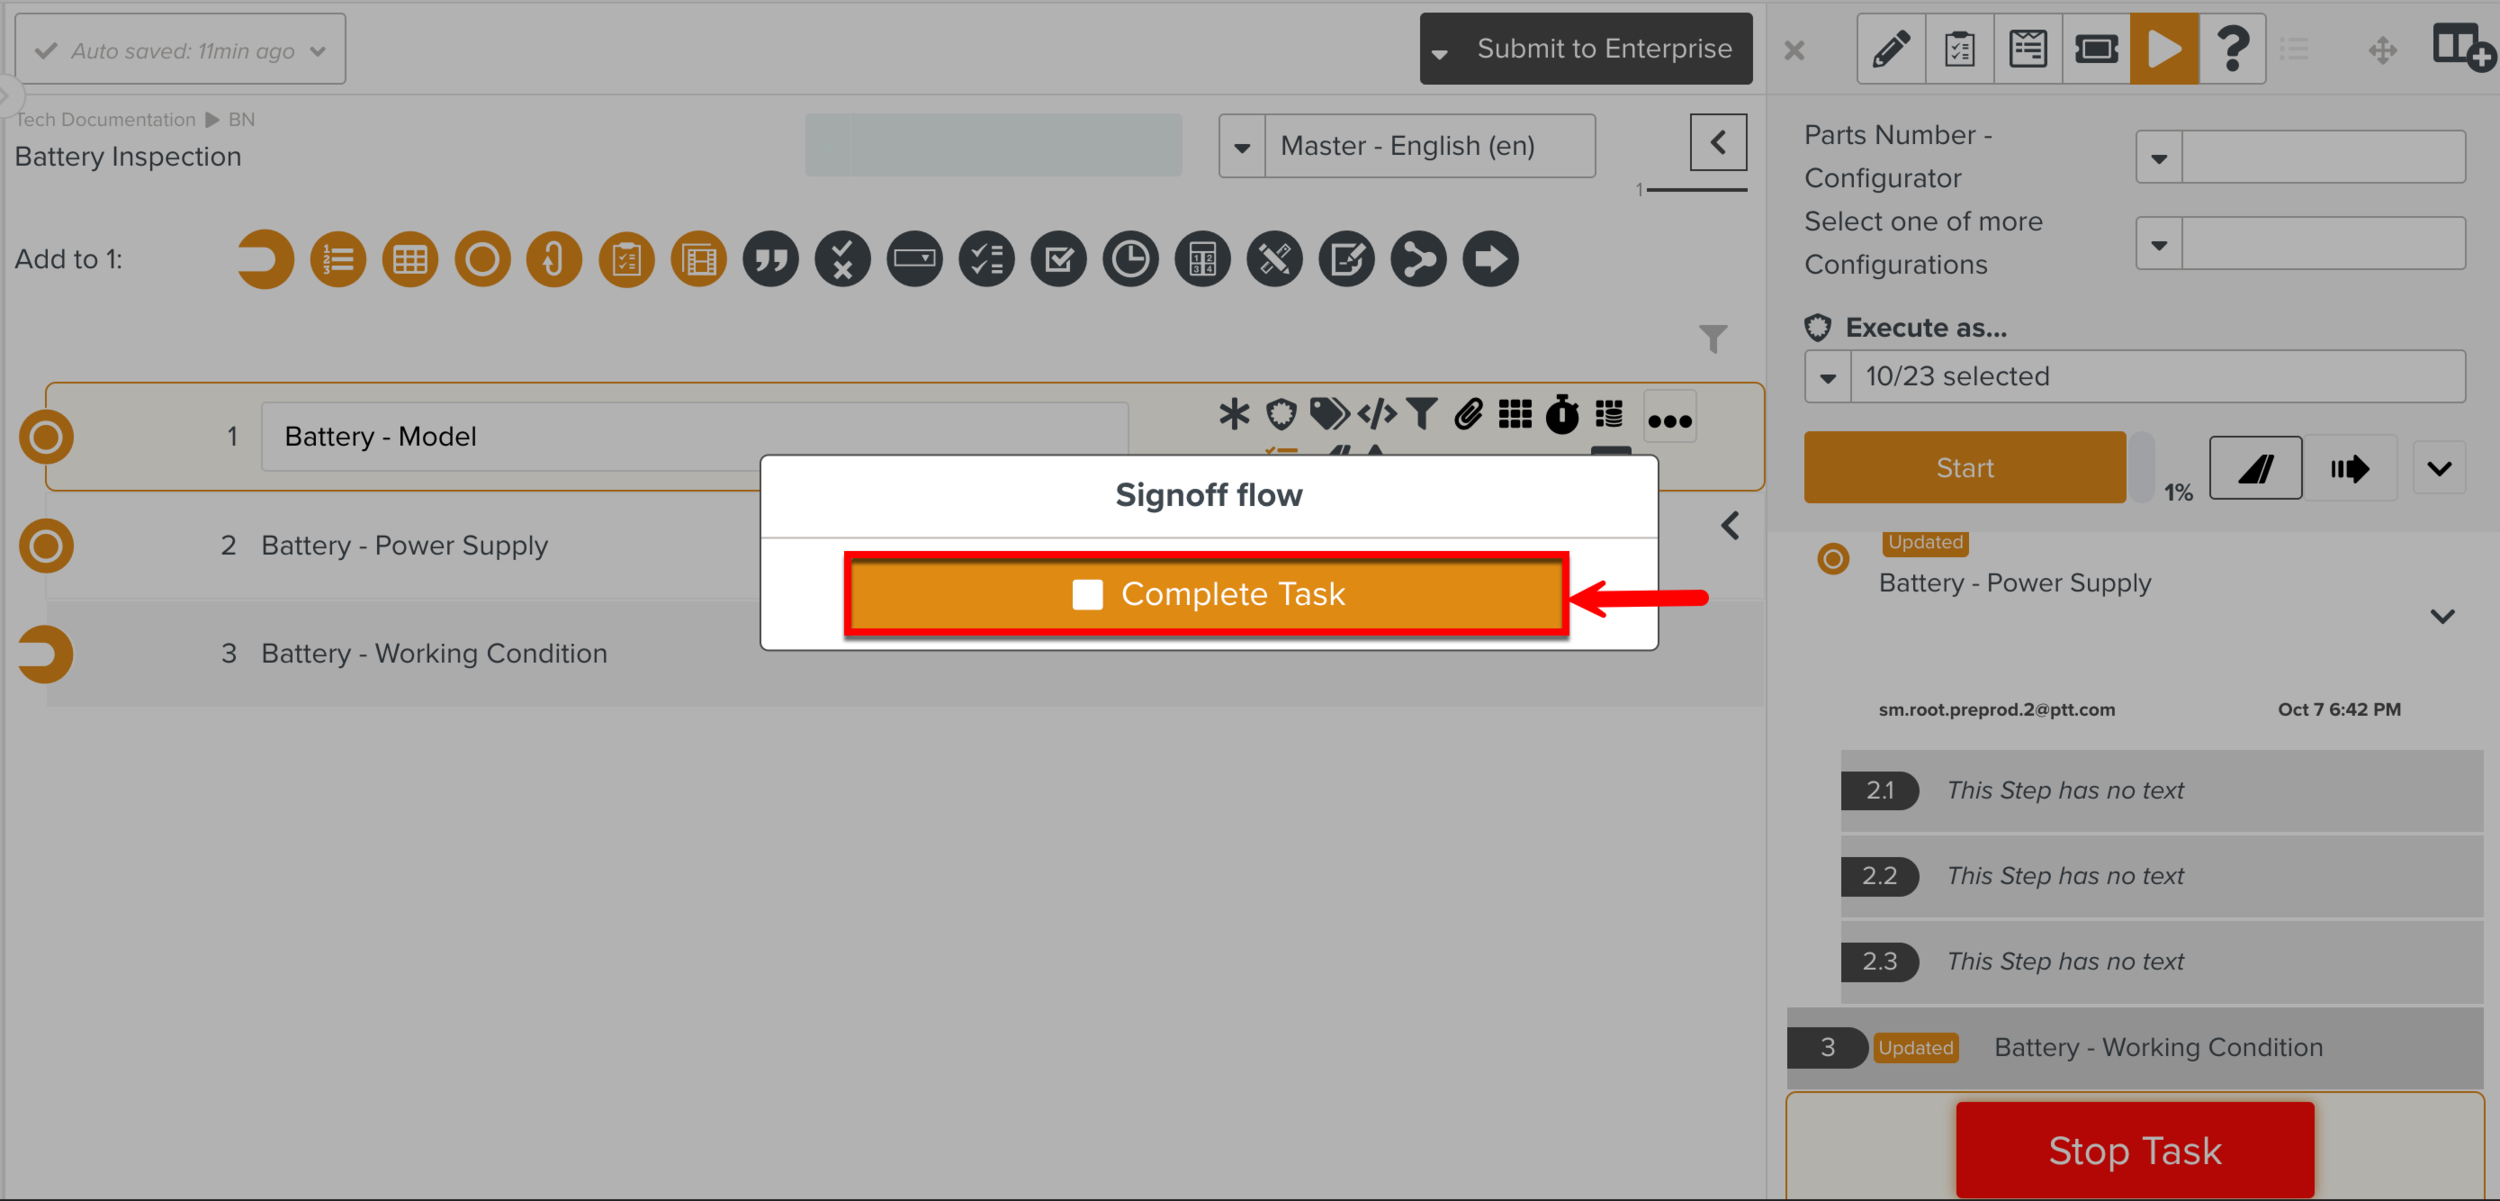The image size is (2500, 1201).
Task: Add a table using the grid icon
Action: [410, 259]
